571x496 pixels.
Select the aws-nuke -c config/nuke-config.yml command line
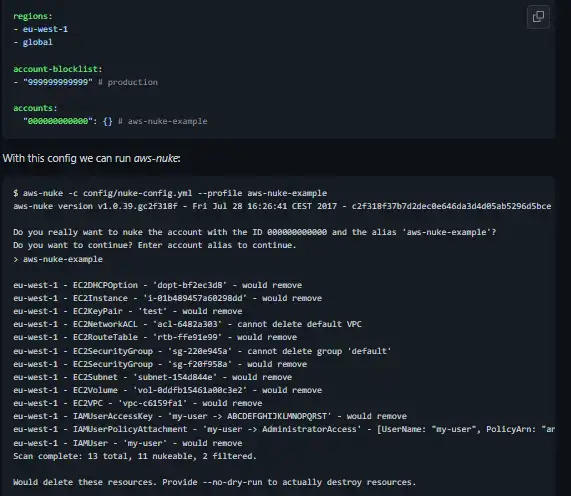[170, 193]
